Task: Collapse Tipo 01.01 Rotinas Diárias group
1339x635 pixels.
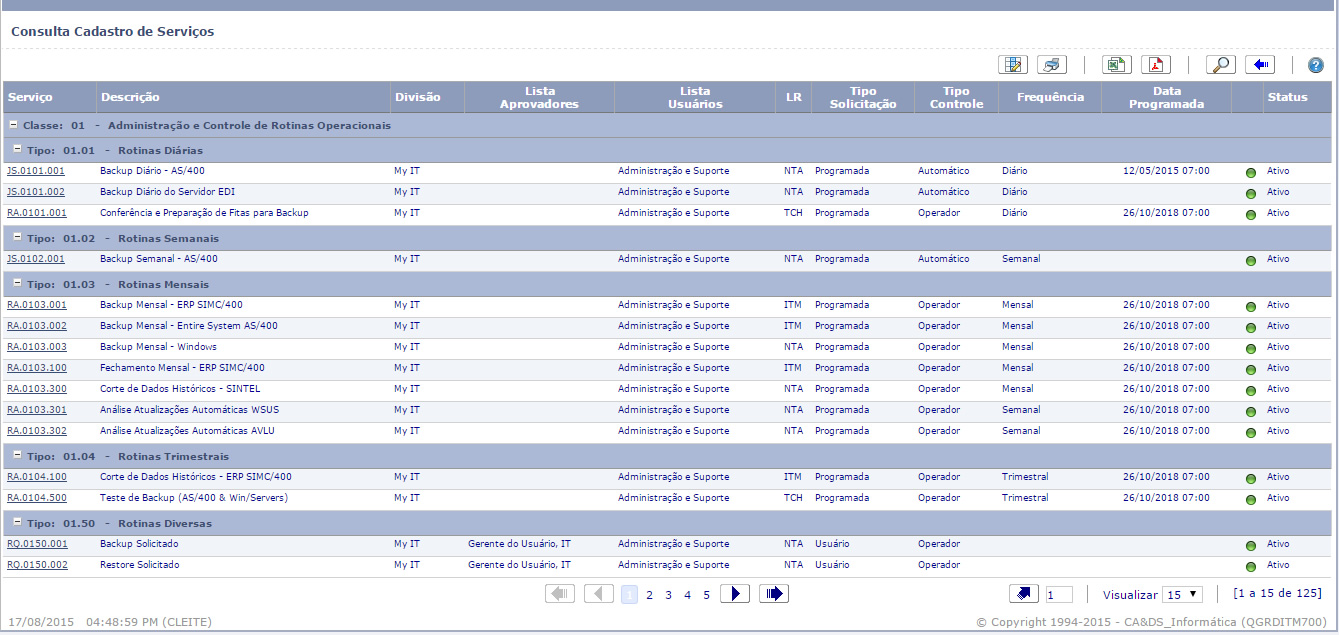Action: tap(17, 150)
